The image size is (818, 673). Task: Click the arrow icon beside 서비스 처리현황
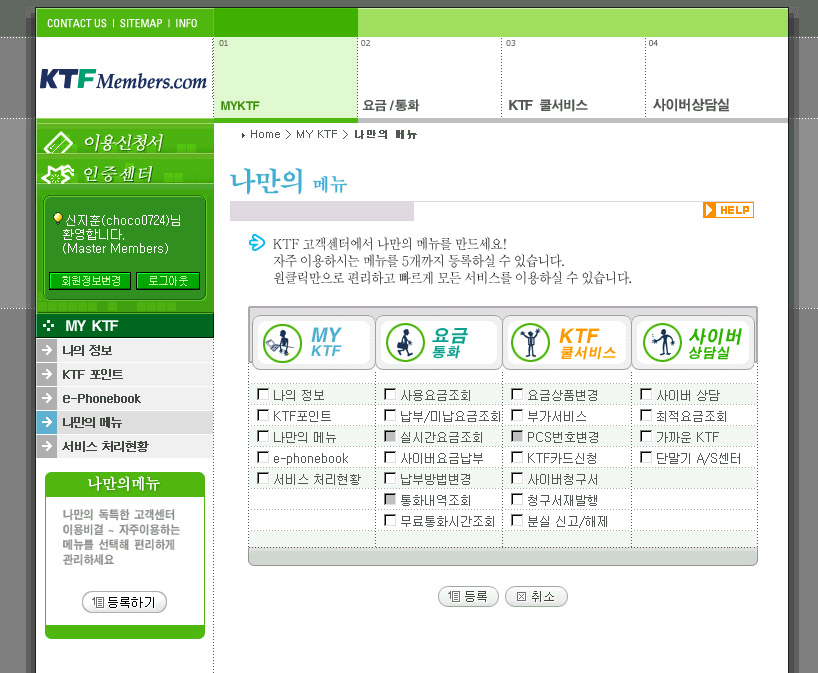47,446
